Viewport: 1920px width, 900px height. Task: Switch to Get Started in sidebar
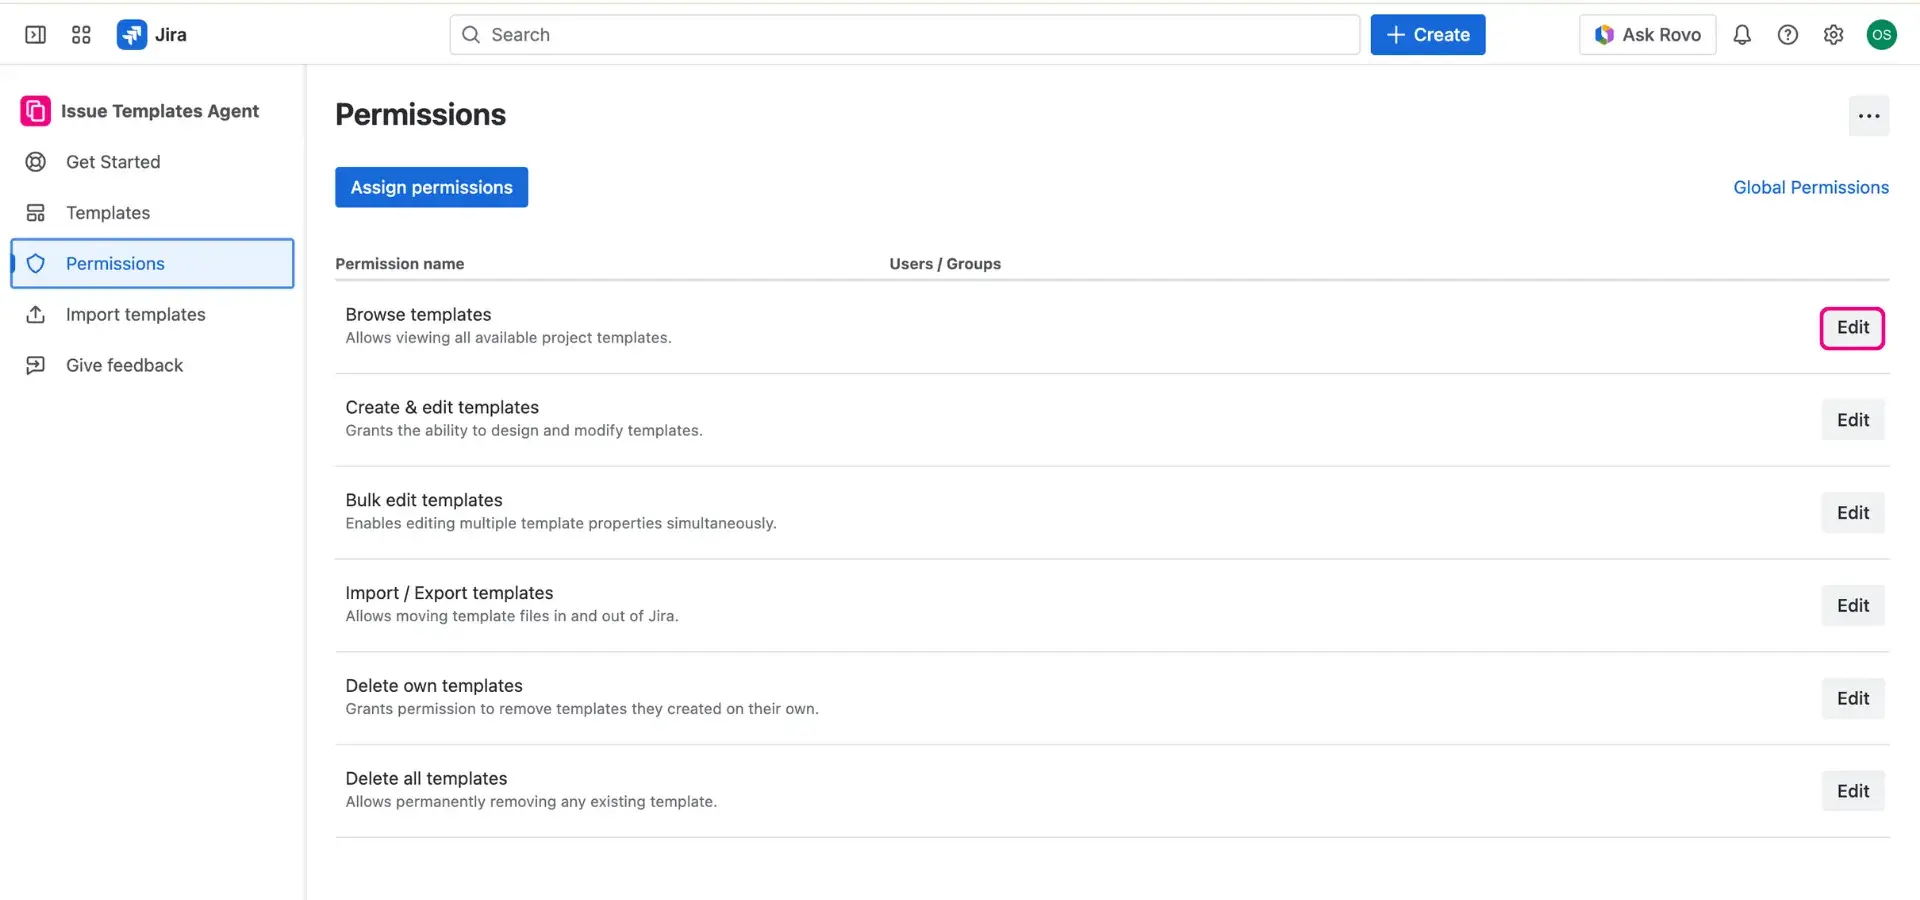[113, 161]
